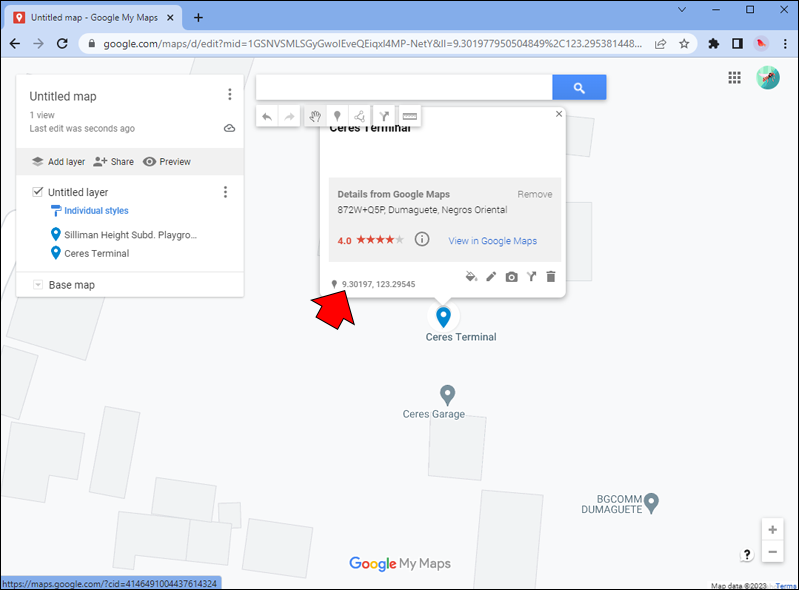Image resolution: width=799 pixels, height=590 pixels.
Task: Add photo using the camera icon
Action: pyautogui.click(x=512, y=277)
